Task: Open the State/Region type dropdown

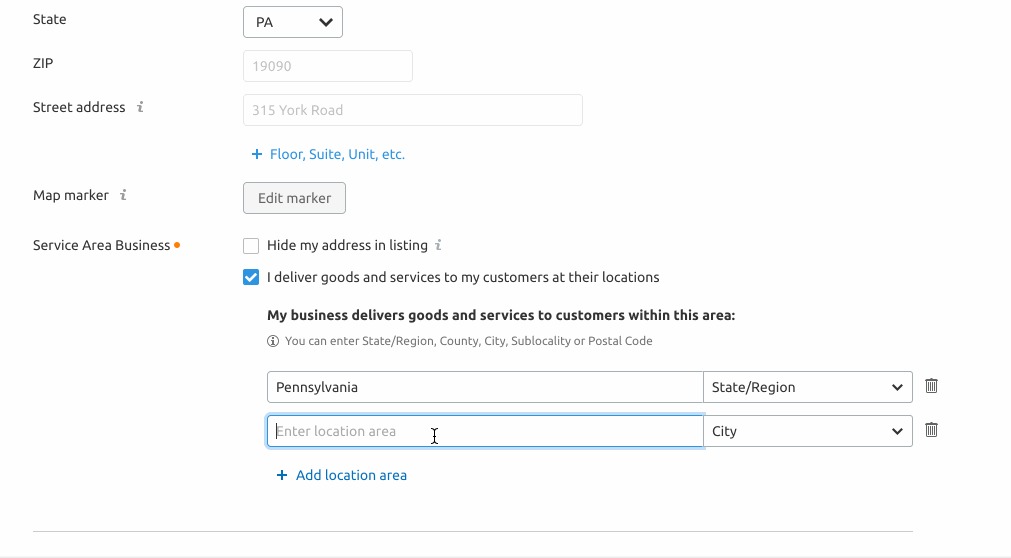Action: pos(807,387)
